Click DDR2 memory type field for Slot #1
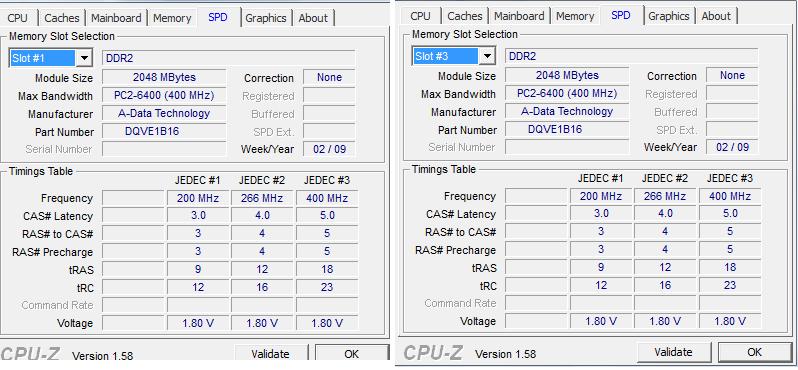Screen dimensions: 798x370 coord(229,58)
